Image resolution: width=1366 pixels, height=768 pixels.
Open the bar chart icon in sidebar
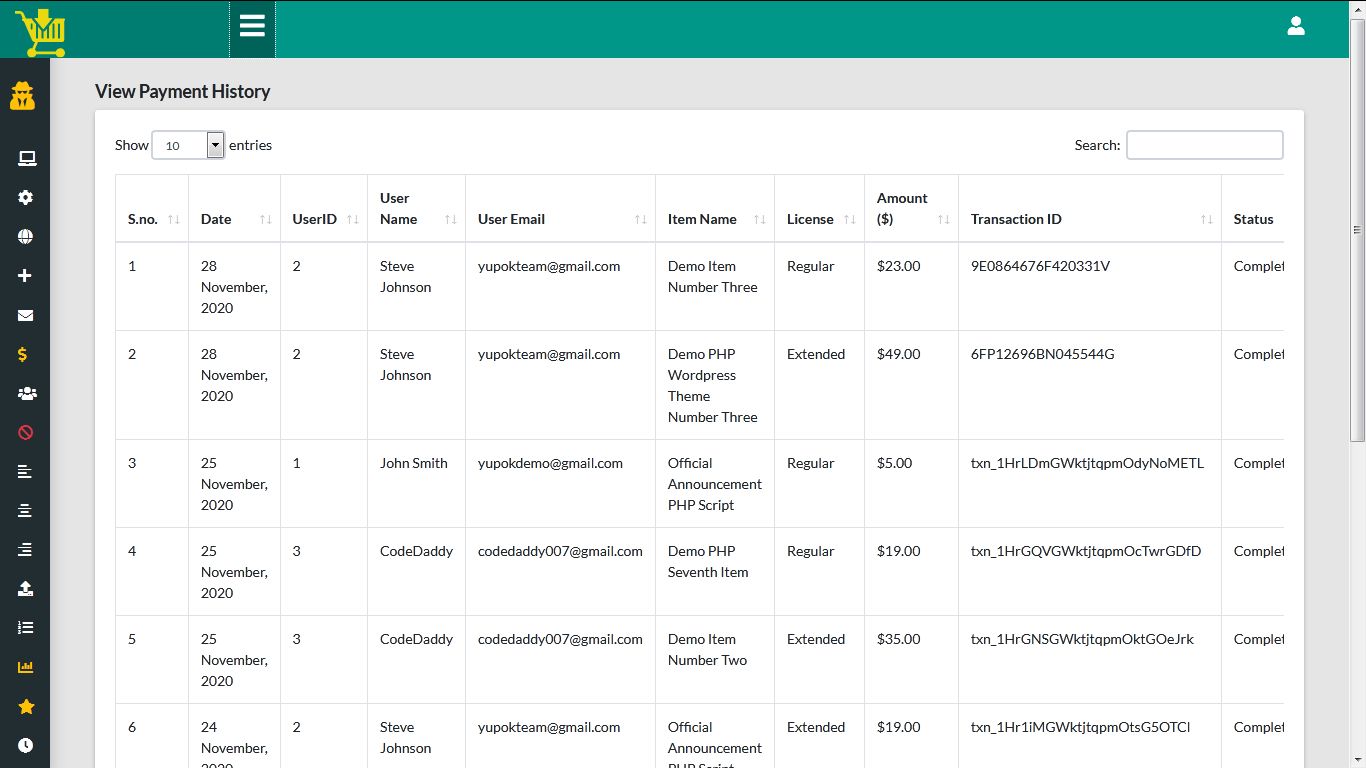tap(26, 668)
